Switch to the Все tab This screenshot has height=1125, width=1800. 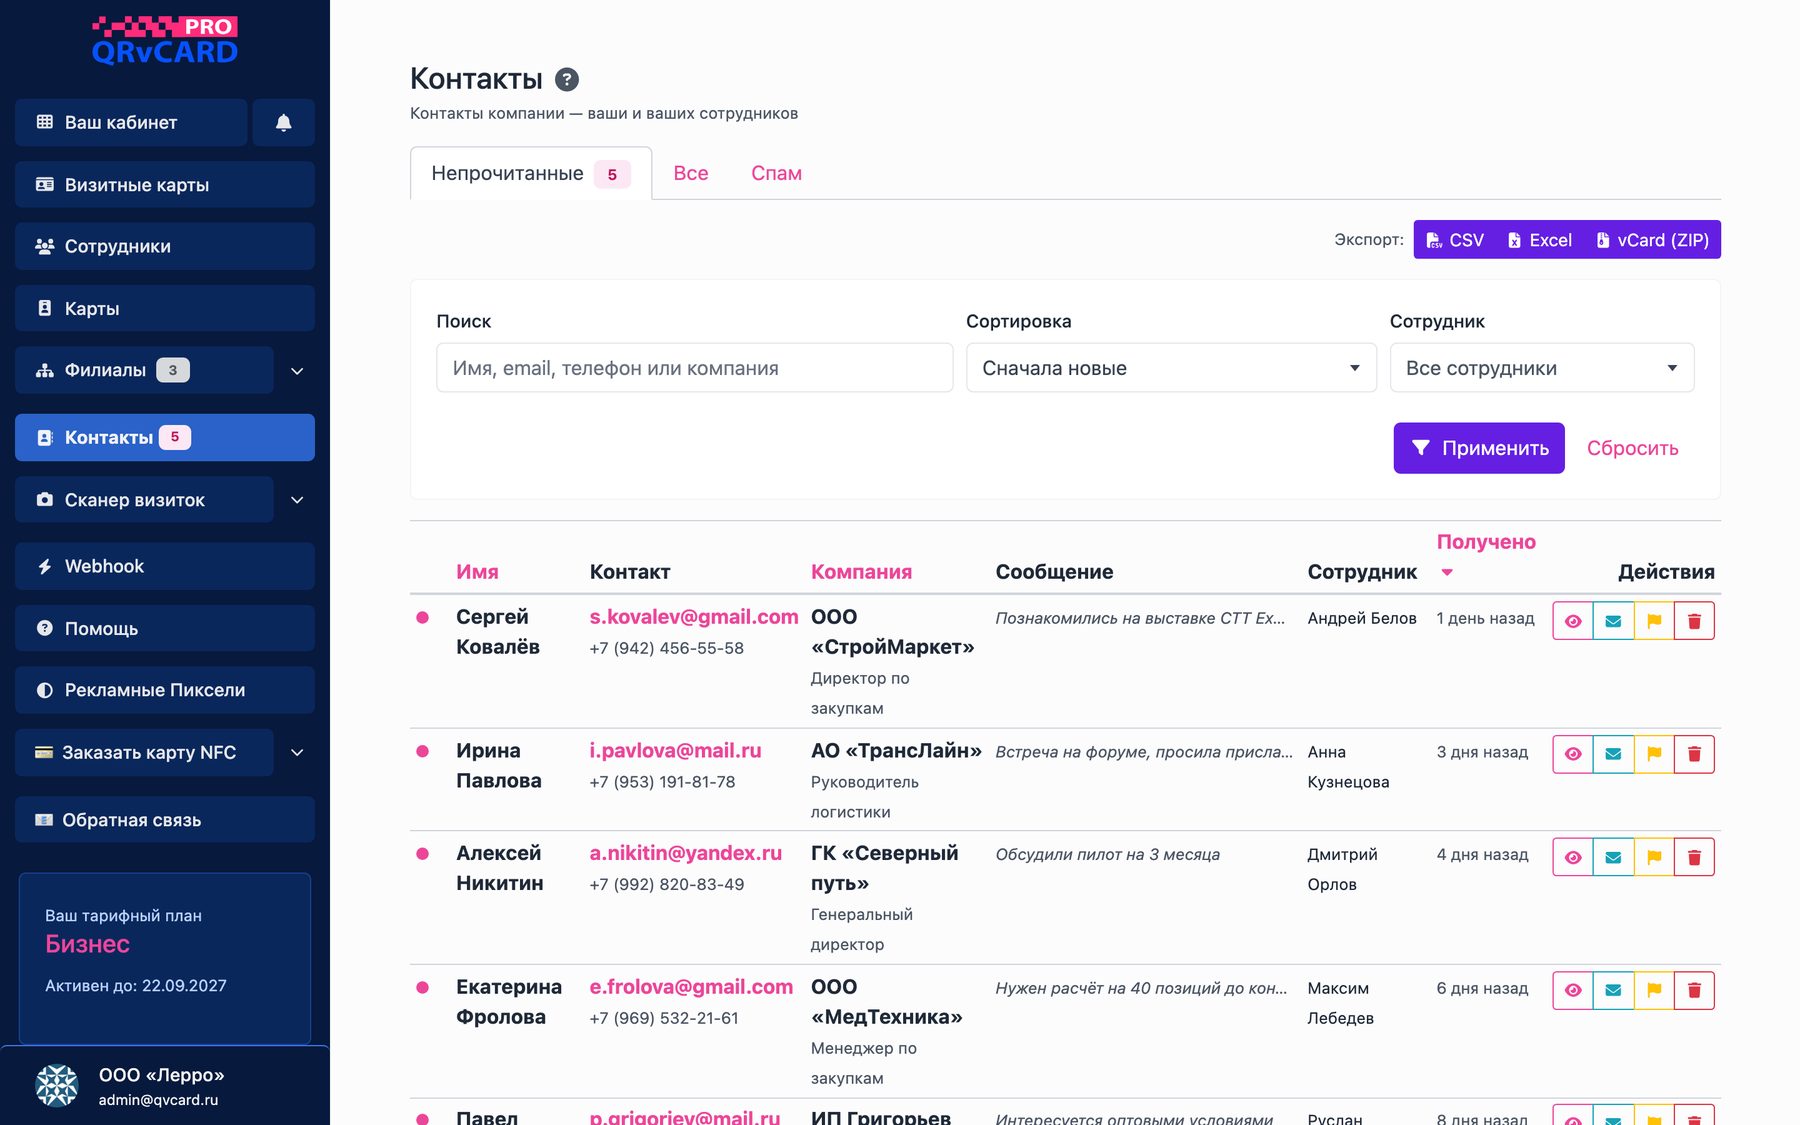pos(691,173)
